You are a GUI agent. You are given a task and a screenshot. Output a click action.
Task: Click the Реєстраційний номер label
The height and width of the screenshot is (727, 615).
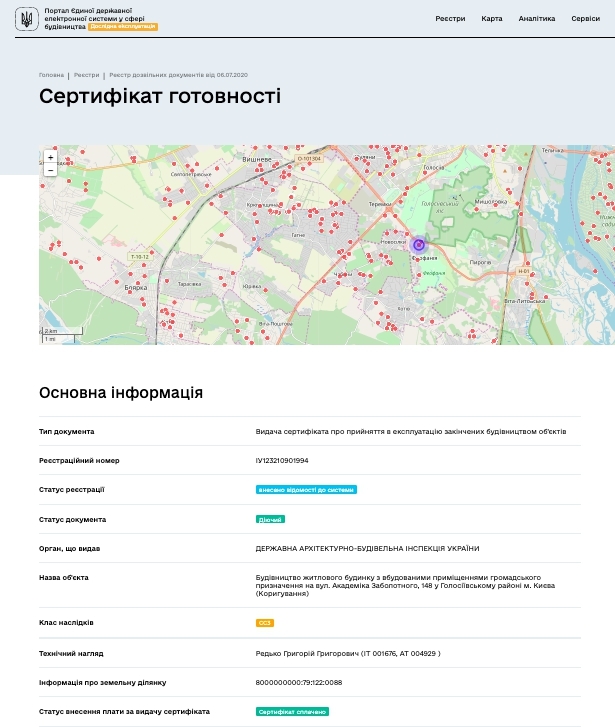(x=79, y=460)
